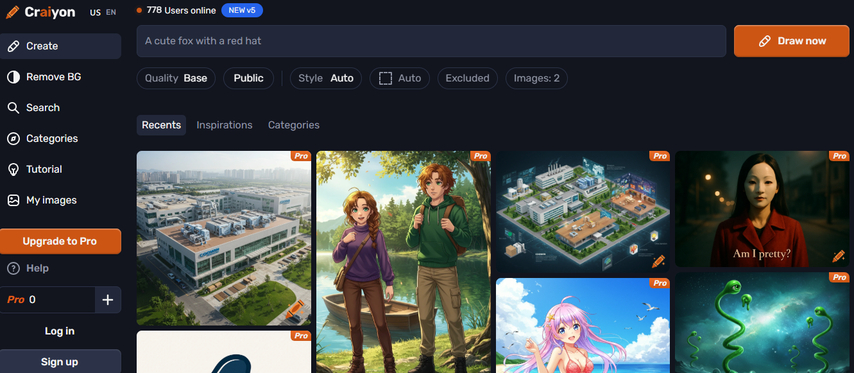Open My images gallery icon
854x373 pixels.
click(x=13, y=200)
